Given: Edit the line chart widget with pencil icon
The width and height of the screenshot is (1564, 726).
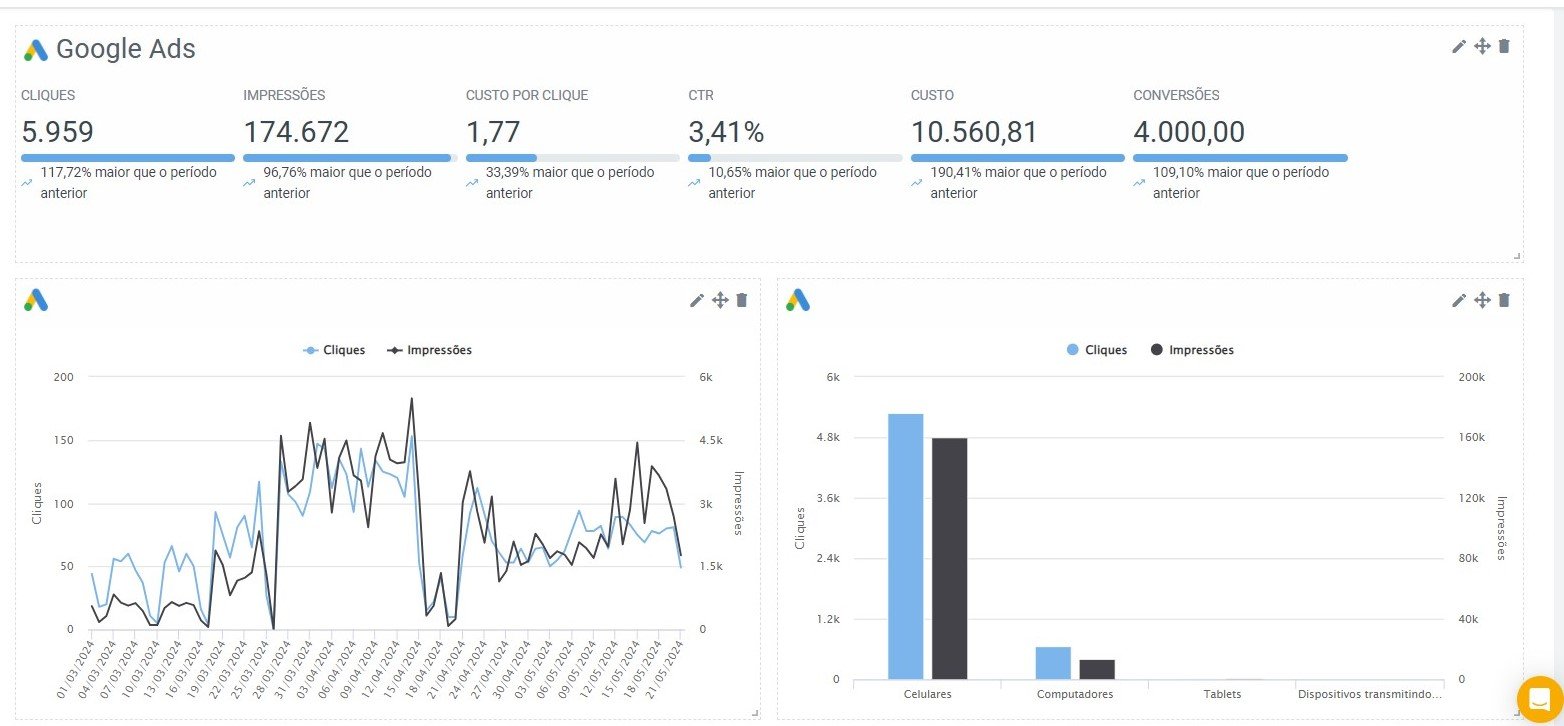Looking at the screenshot, I should 697,300.
